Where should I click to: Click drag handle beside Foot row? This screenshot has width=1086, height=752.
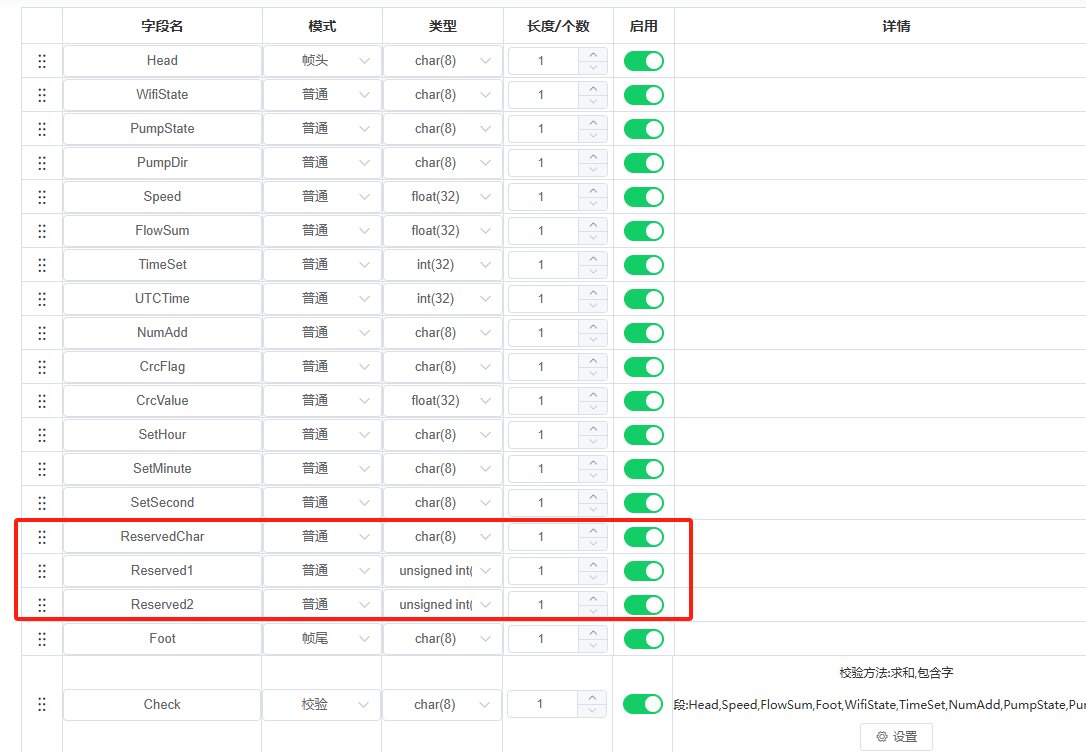pos(42,639)
